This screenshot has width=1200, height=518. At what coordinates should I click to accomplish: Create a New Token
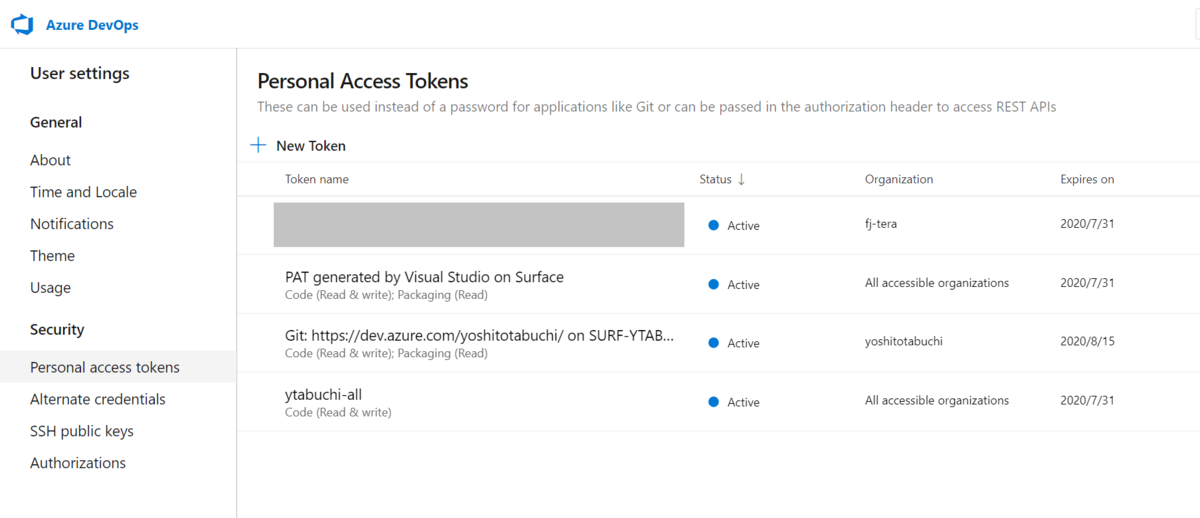tap(310, 146)
